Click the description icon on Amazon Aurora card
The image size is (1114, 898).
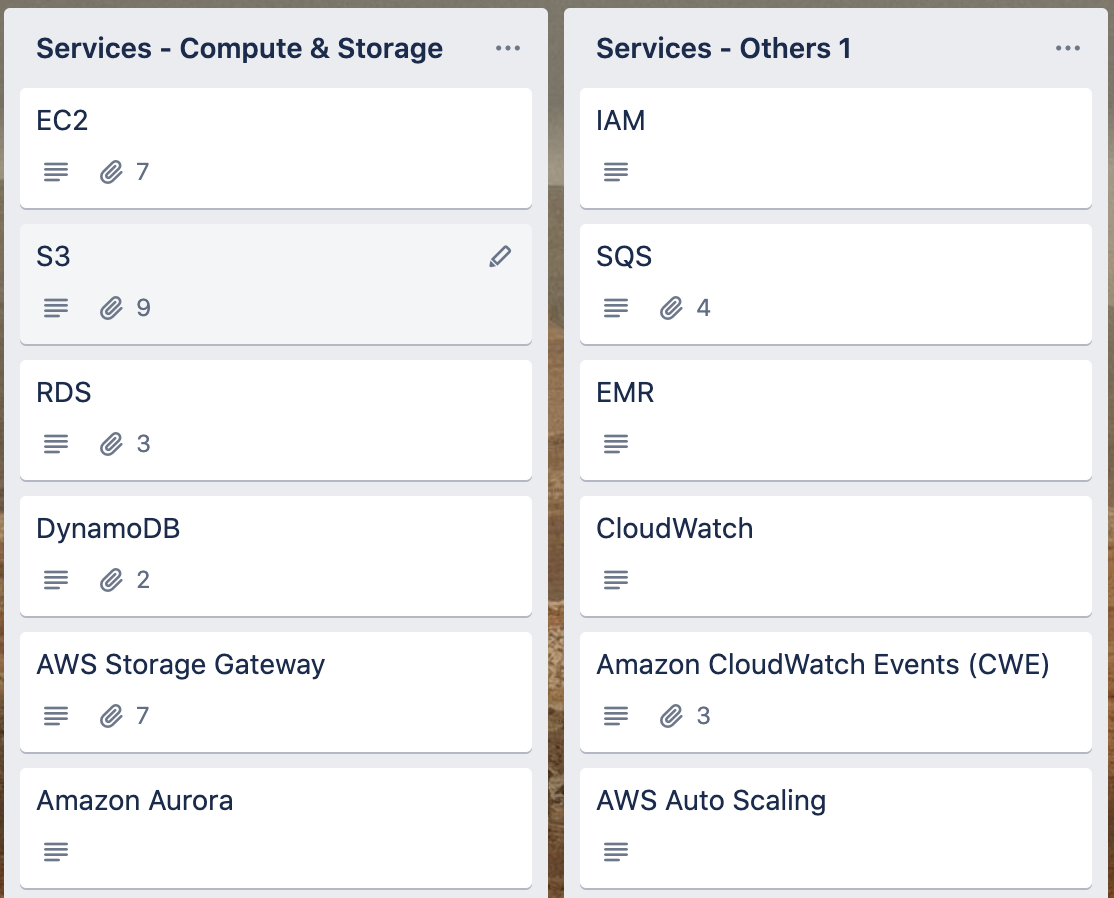tap(56, 852)
